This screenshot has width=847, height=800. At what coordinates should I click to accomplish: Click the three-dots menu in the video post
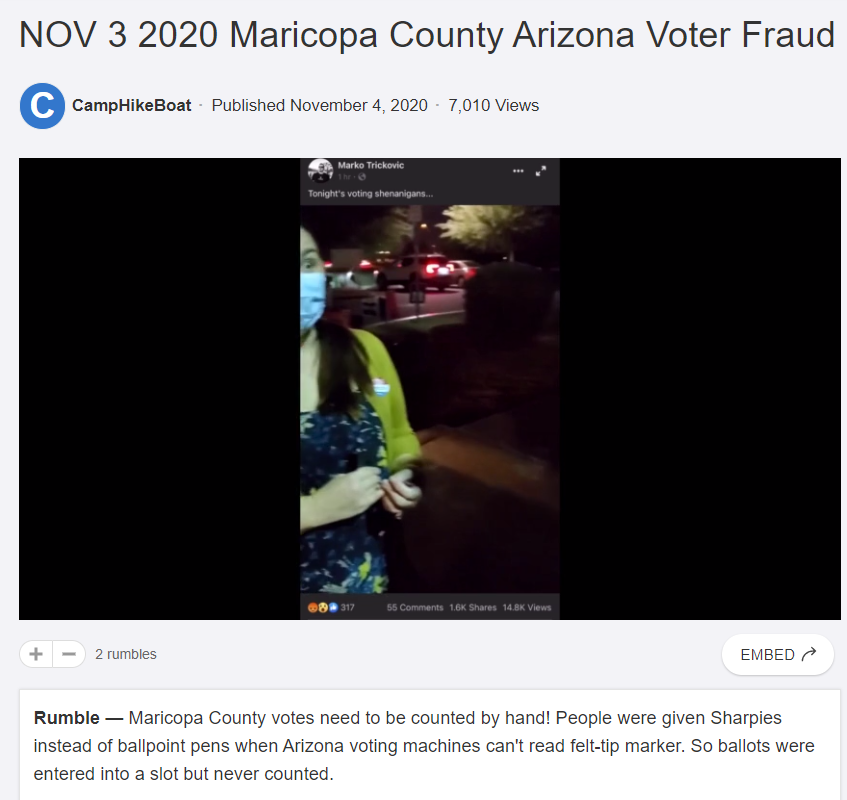point(518,171)
